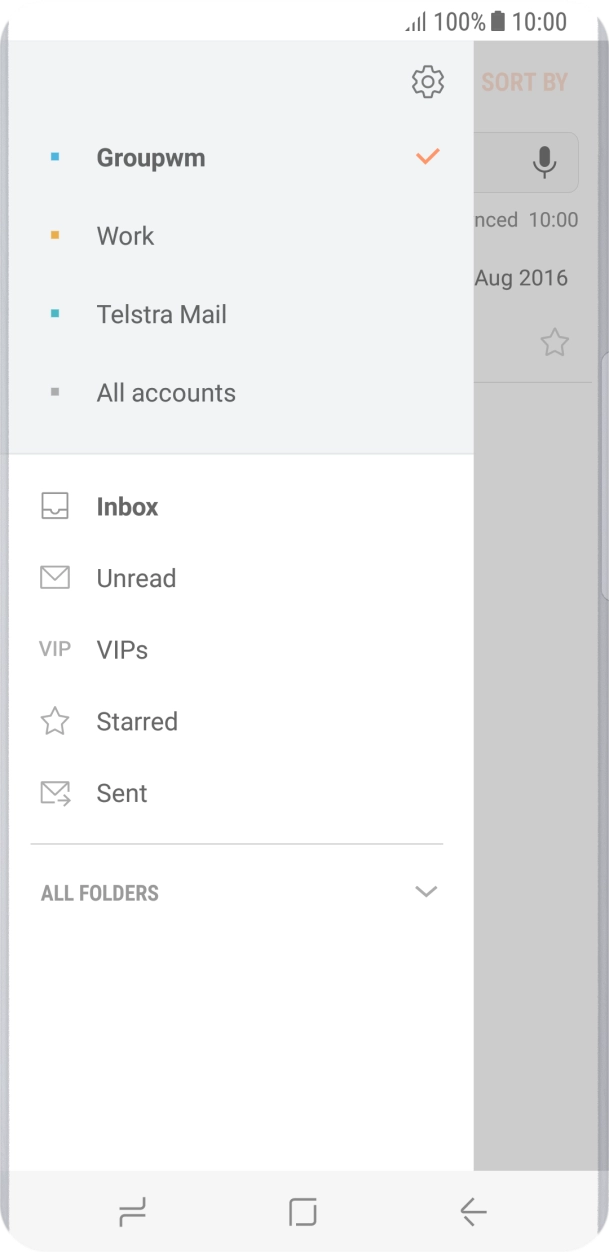Open Sent mail via sent envelope icon

pos(55,792)
